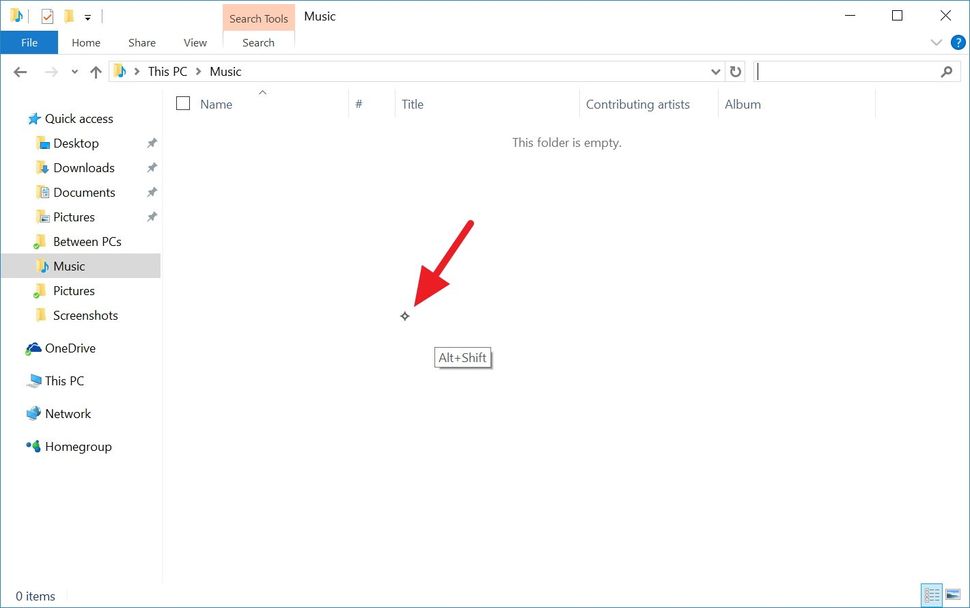Click the search magnifier icon in search box
970x608 pixels.
pos(947,72)
